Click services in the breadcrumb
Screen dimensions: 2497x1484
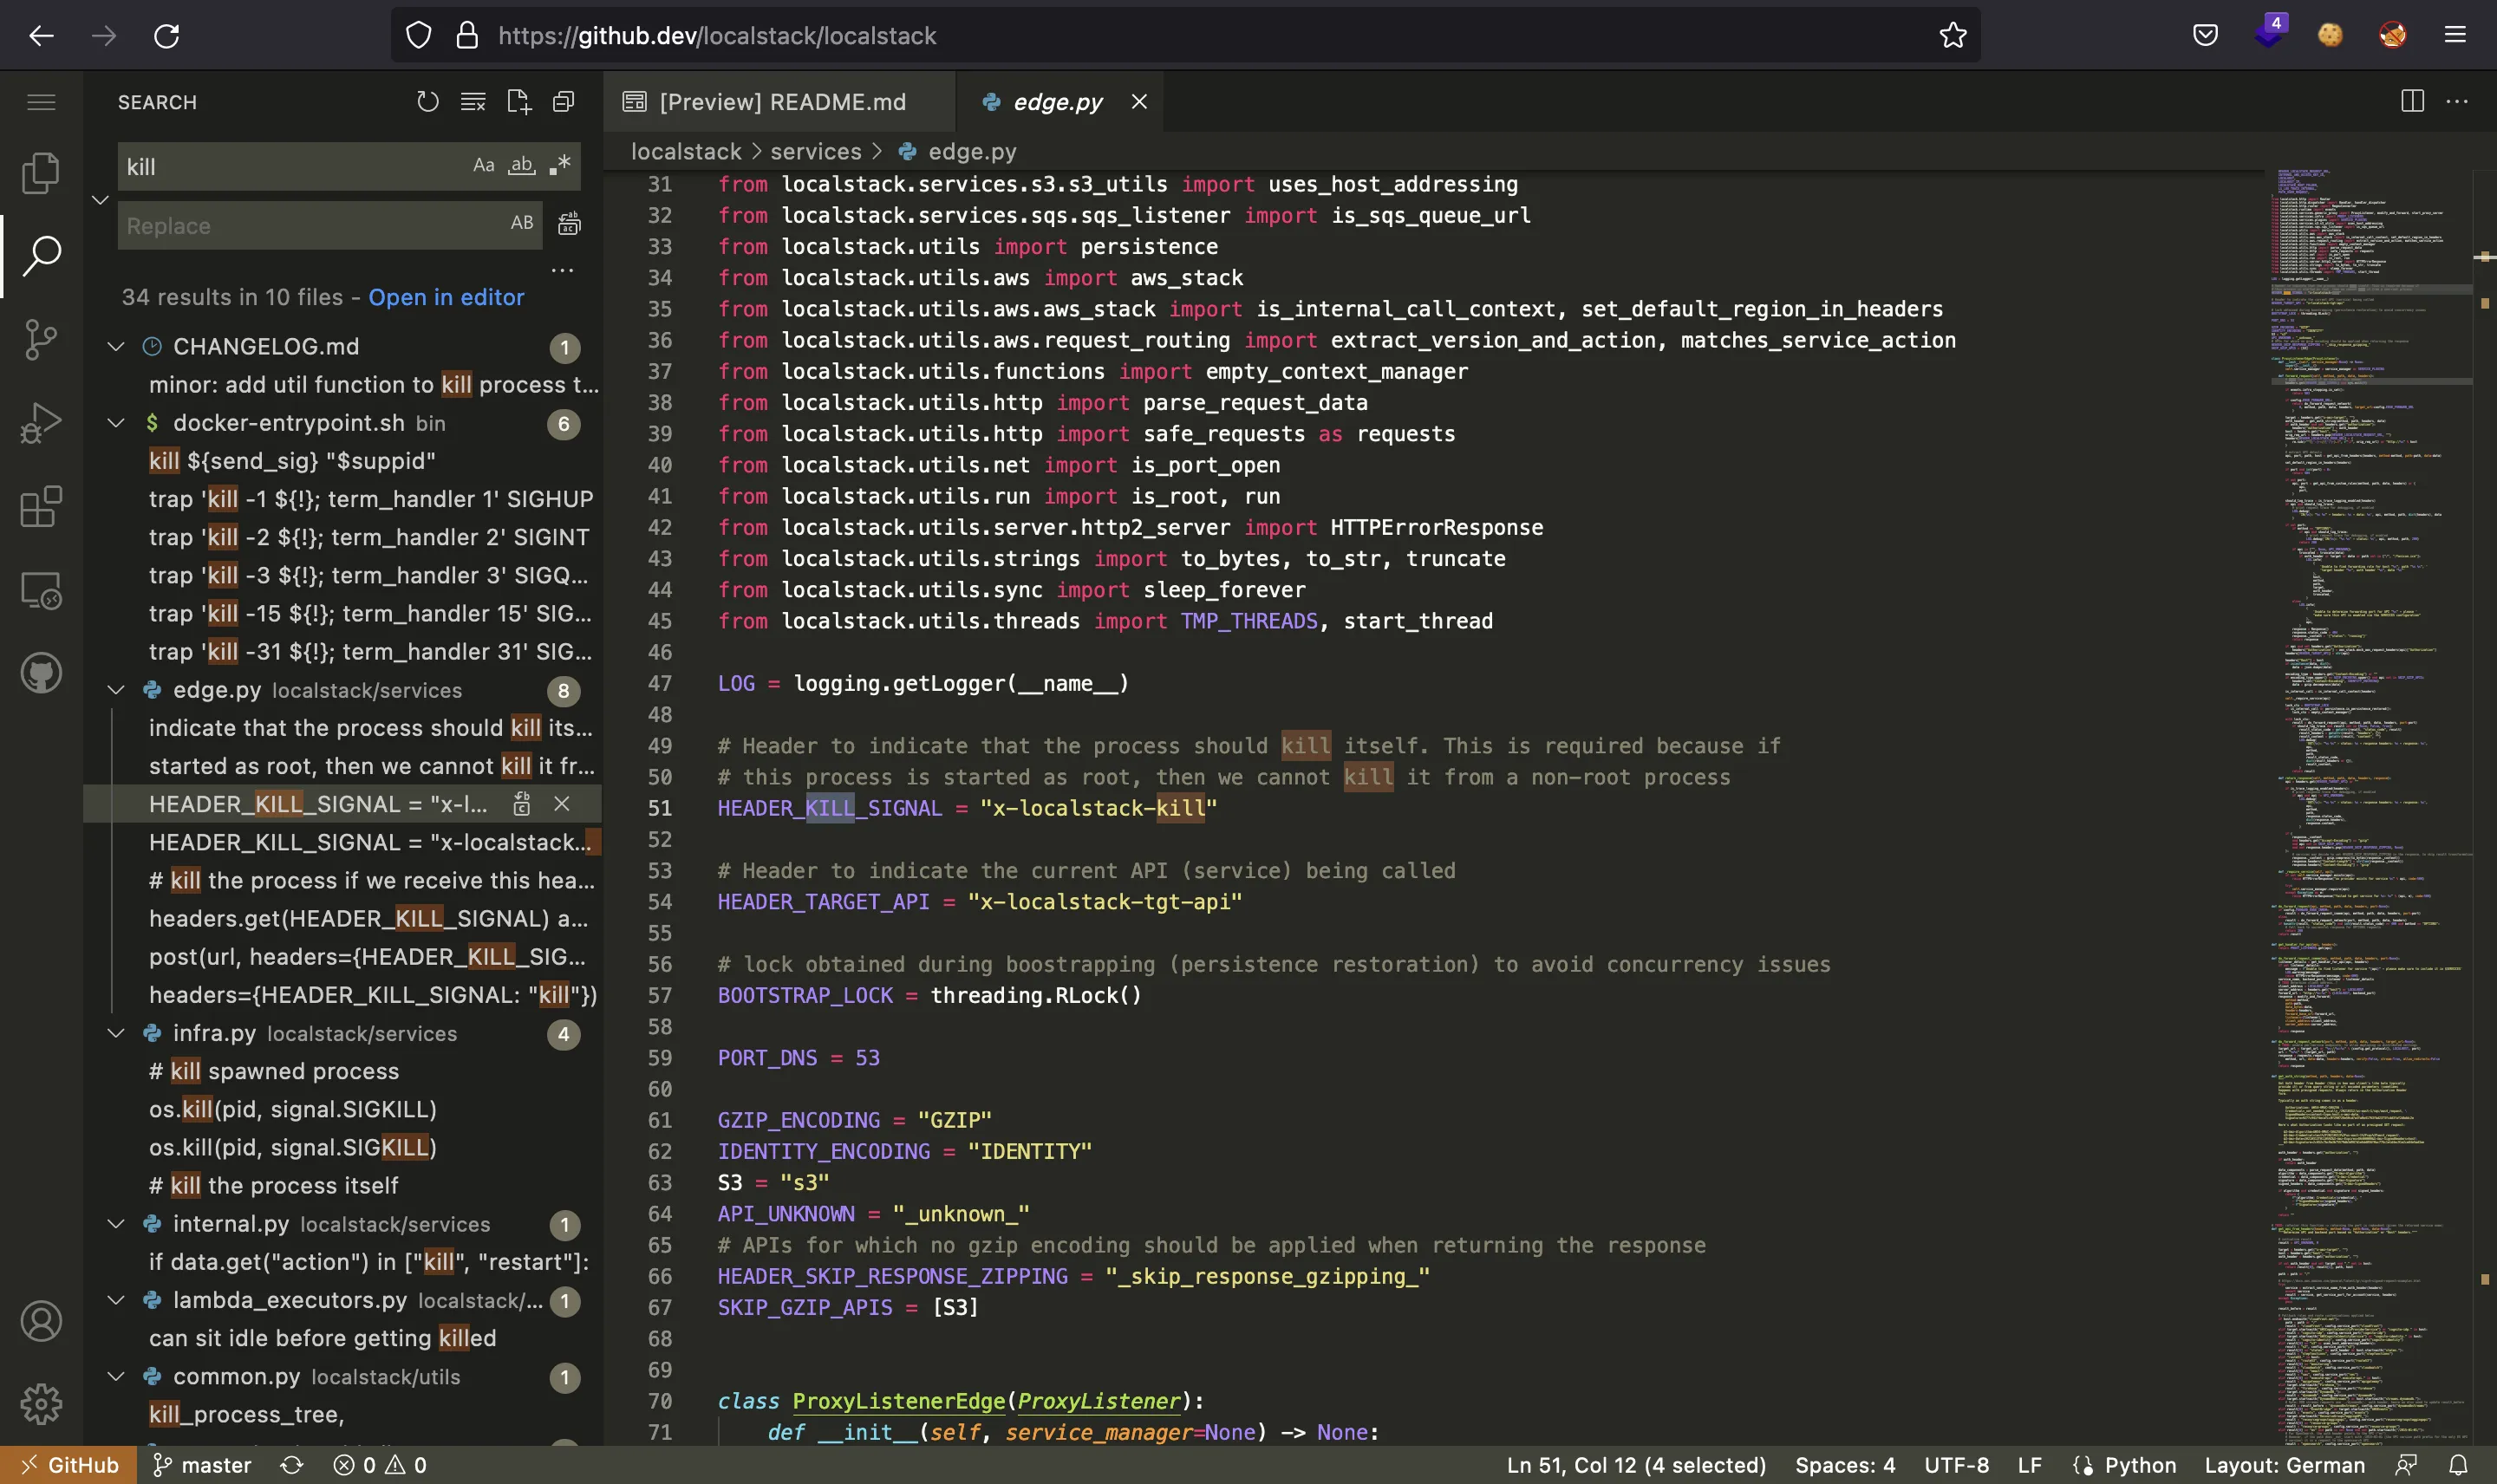coord(815,151)
